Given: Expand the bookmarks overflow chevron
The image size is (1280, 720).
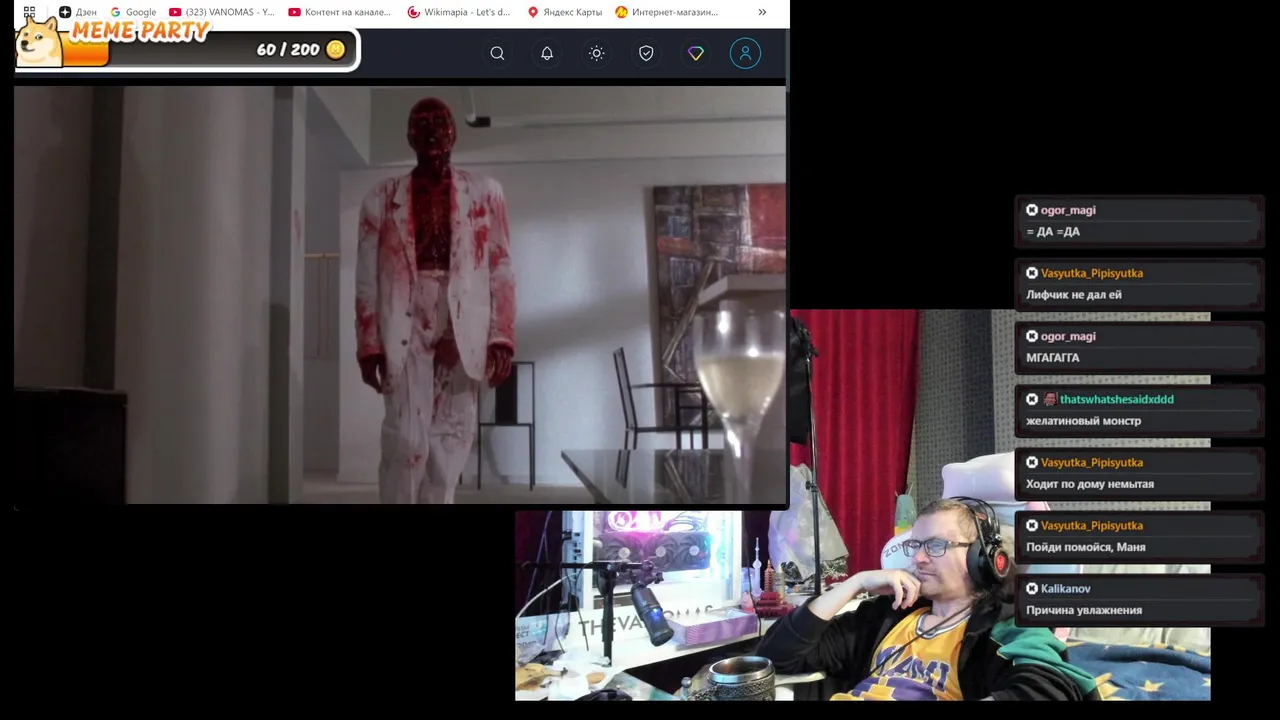Looking at the screenshot, I should pos(762,12).
